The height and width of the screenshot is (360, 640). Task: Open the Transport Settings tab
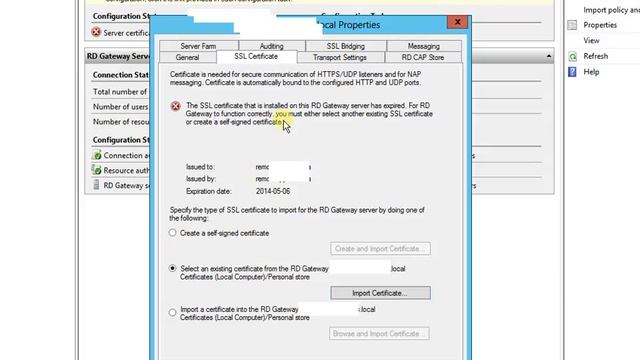click(340, 57)
